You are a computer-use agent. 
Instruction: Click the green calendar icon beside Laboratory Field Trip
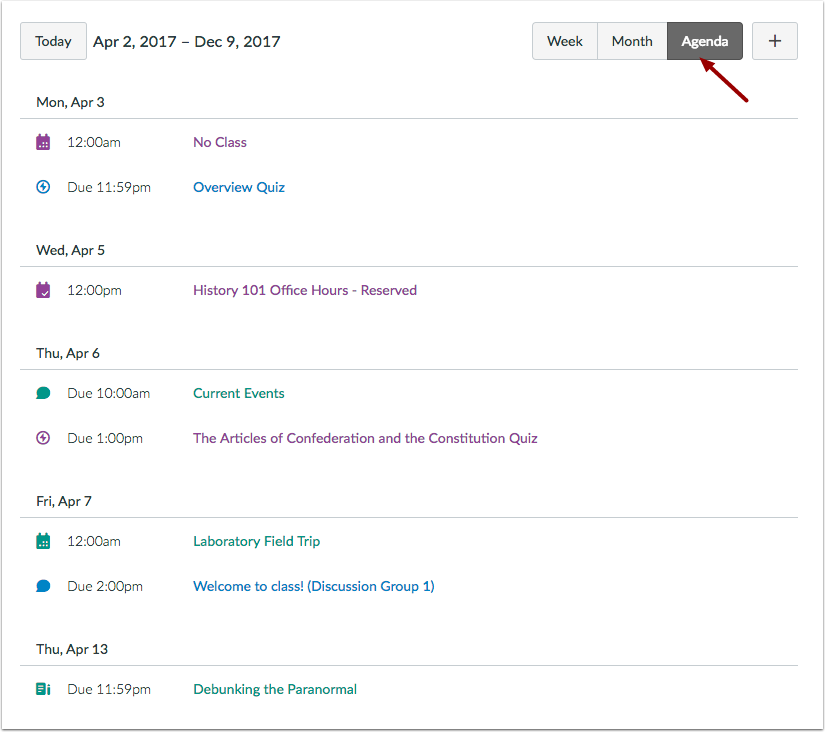[x=43, y=541]
